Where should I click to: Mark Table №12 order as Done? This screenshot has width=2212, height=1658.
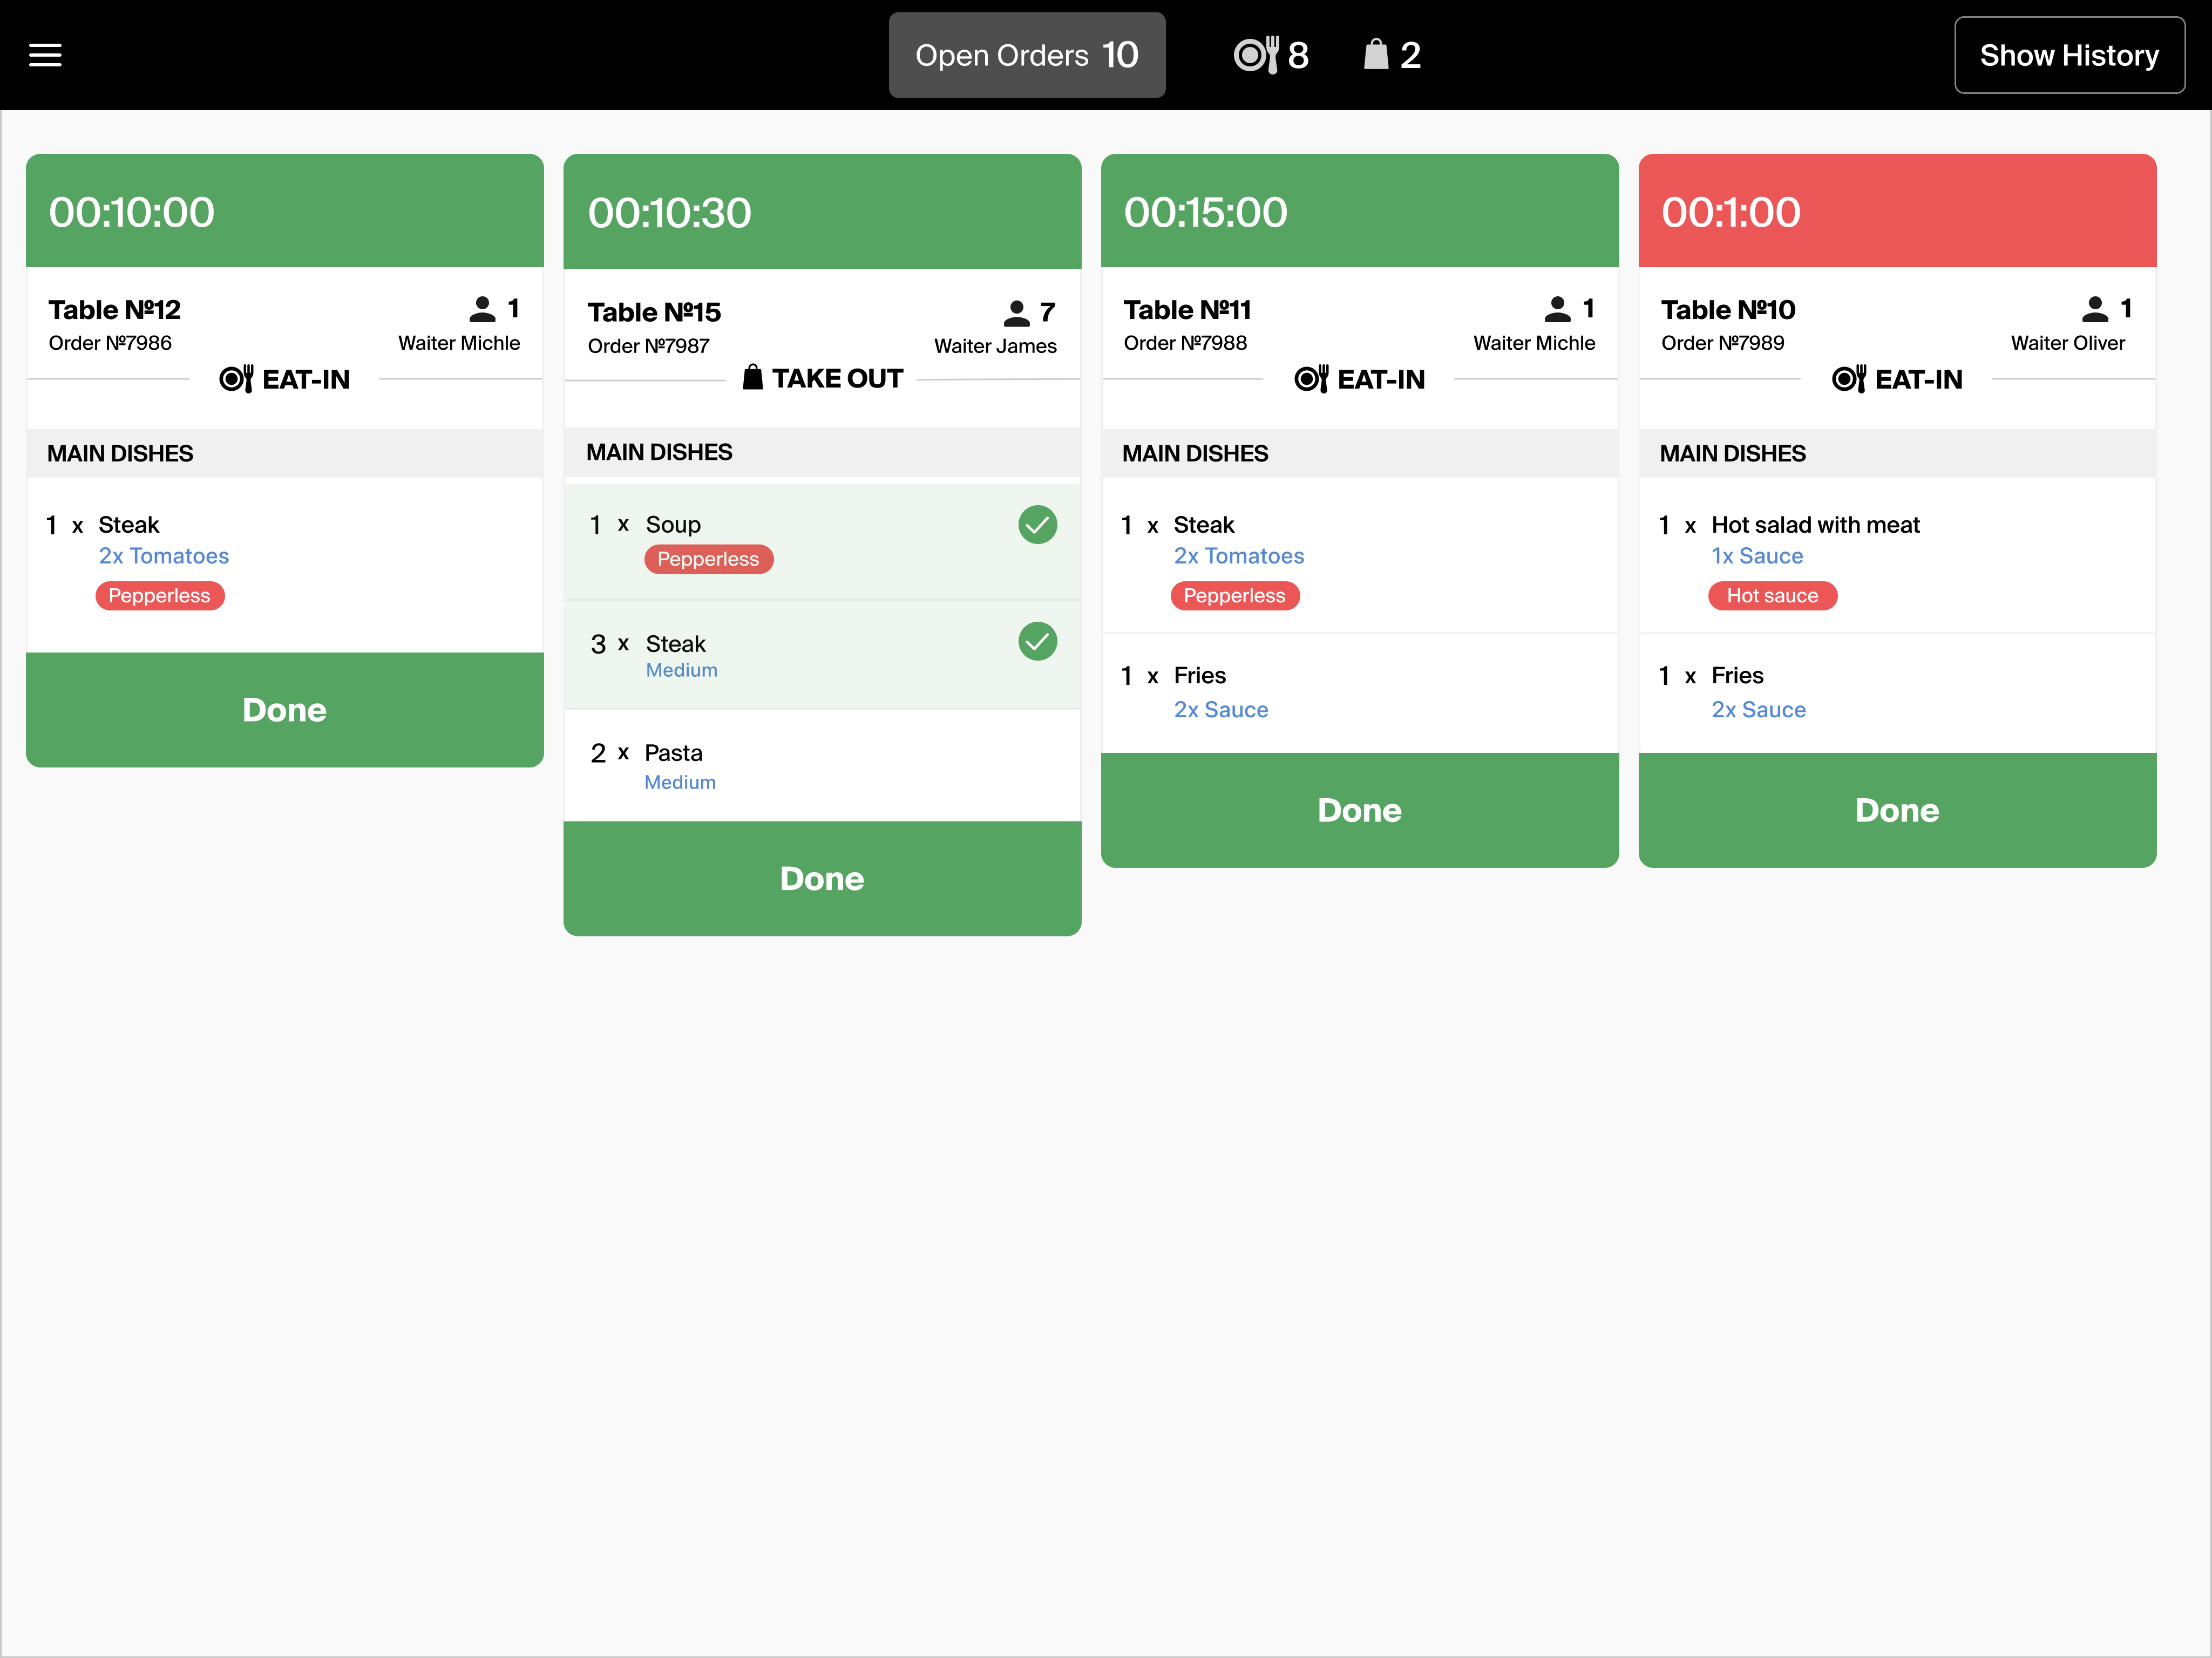pyautogui.click(x=284, y=710)
